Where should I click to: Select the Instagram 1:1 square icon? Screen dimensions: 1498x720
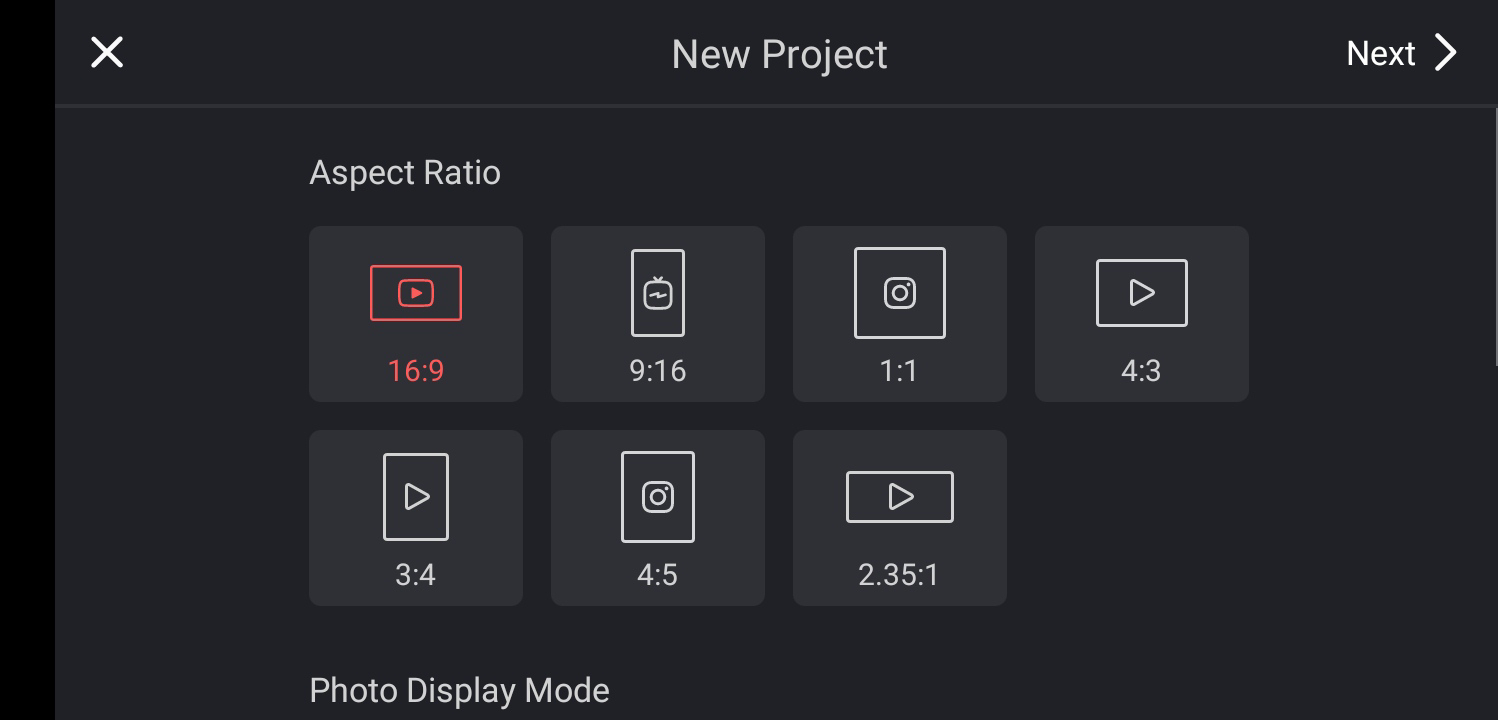pyautogui.click(x=900, y=293)
